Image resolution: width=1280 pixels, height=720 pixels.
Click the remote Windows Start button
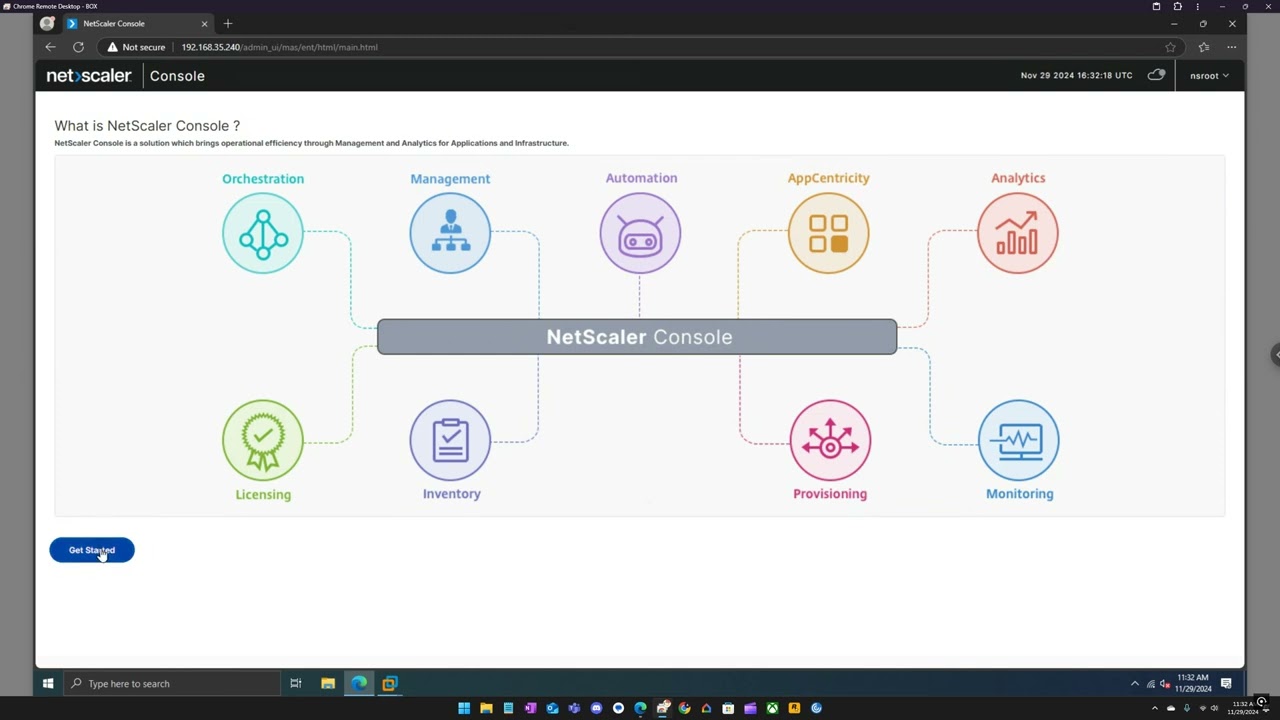click(x=48, y=684)
